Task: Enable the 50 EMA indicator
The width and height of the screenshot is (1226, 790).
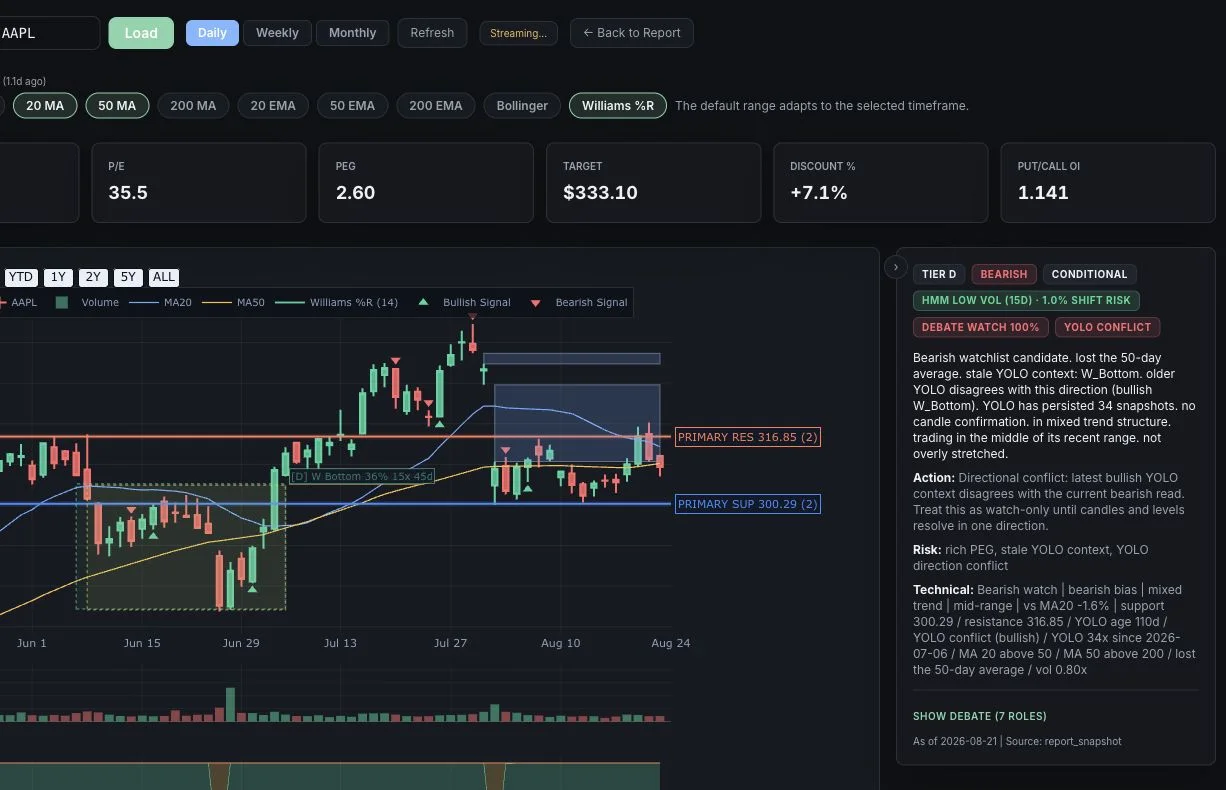Action: [352, 105]
